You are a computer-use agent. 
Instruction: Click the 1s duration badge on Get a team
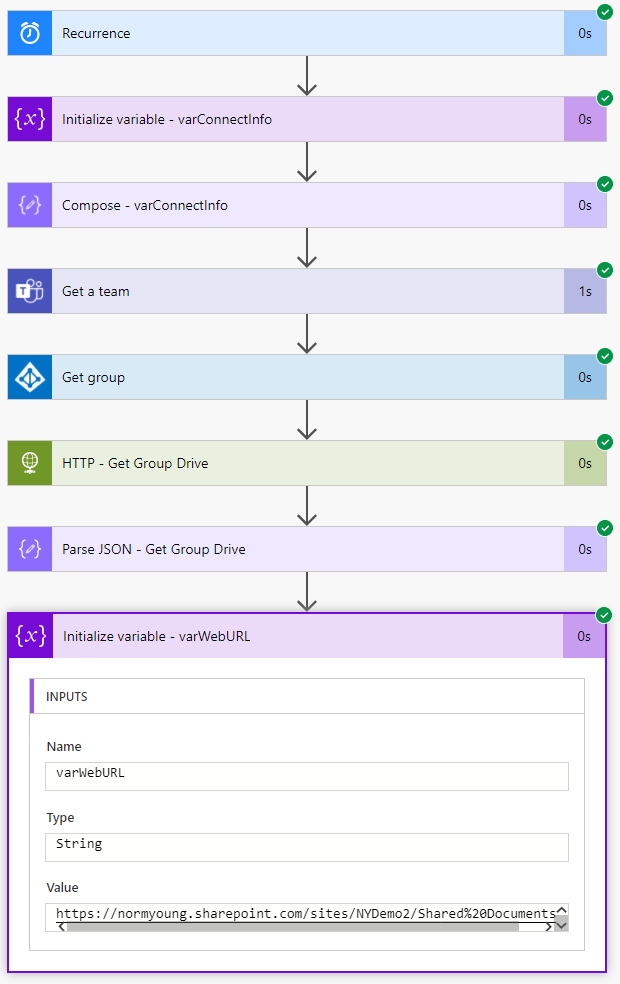[584, 291]
